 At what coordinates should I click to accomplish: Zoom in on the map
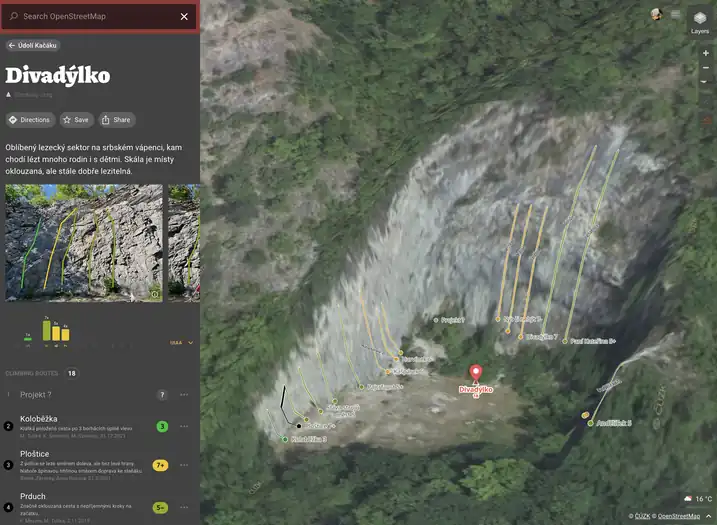706,53
